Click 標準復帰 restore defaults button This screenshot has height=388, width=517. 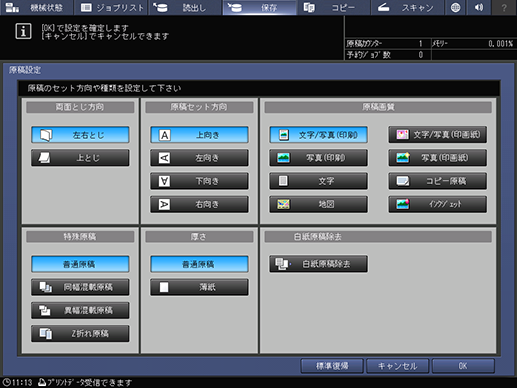point(332,366)
